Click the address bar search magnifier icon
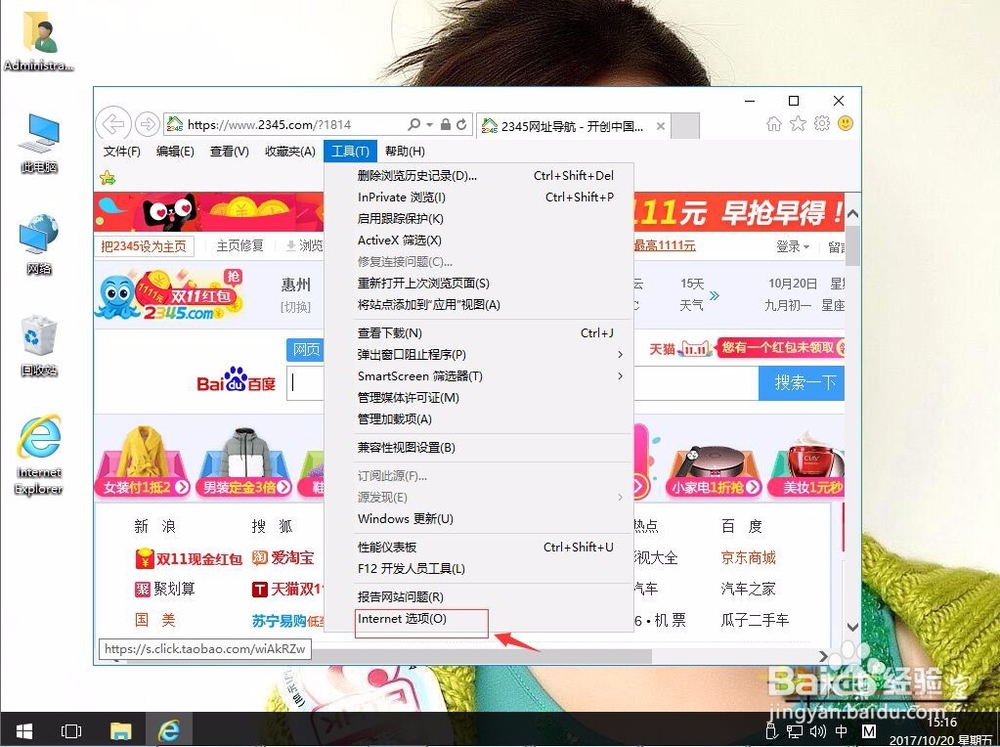Screen dimensions: 1000x747 point(414,124)
